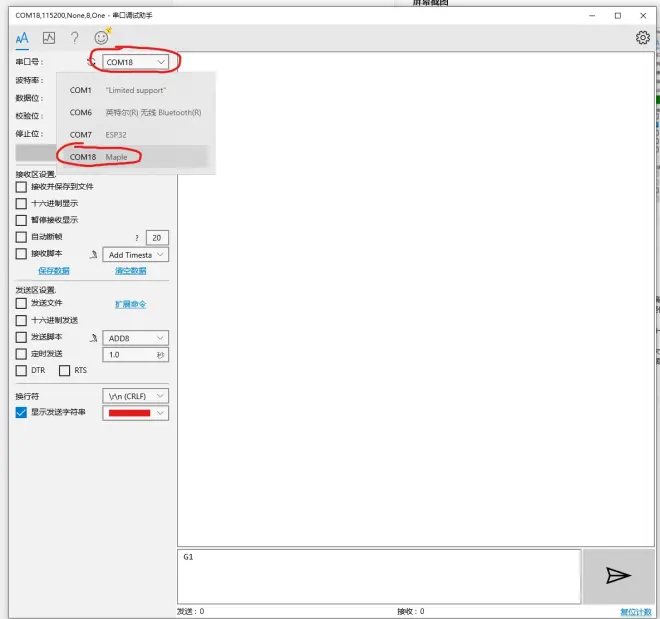
Task: Select COM18 Maple port from list
Action: pos(136,157)
